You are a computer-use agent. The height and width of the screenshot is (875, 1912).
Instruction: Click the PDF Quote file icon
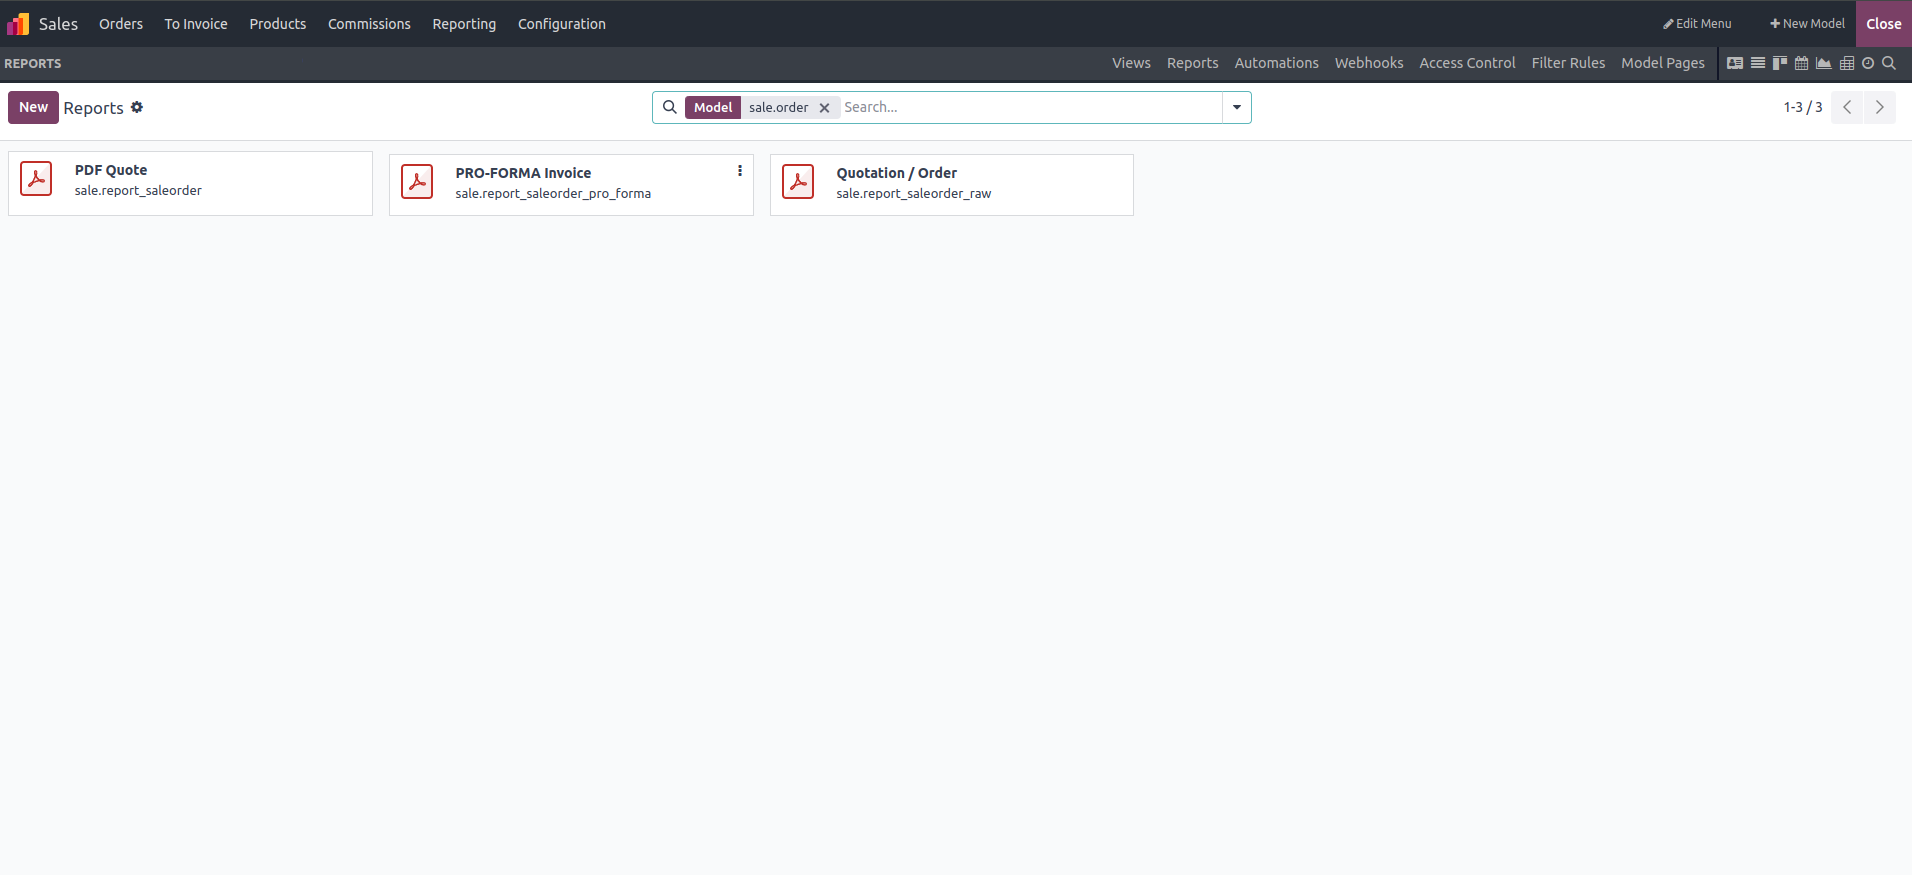tap(36, 179)
